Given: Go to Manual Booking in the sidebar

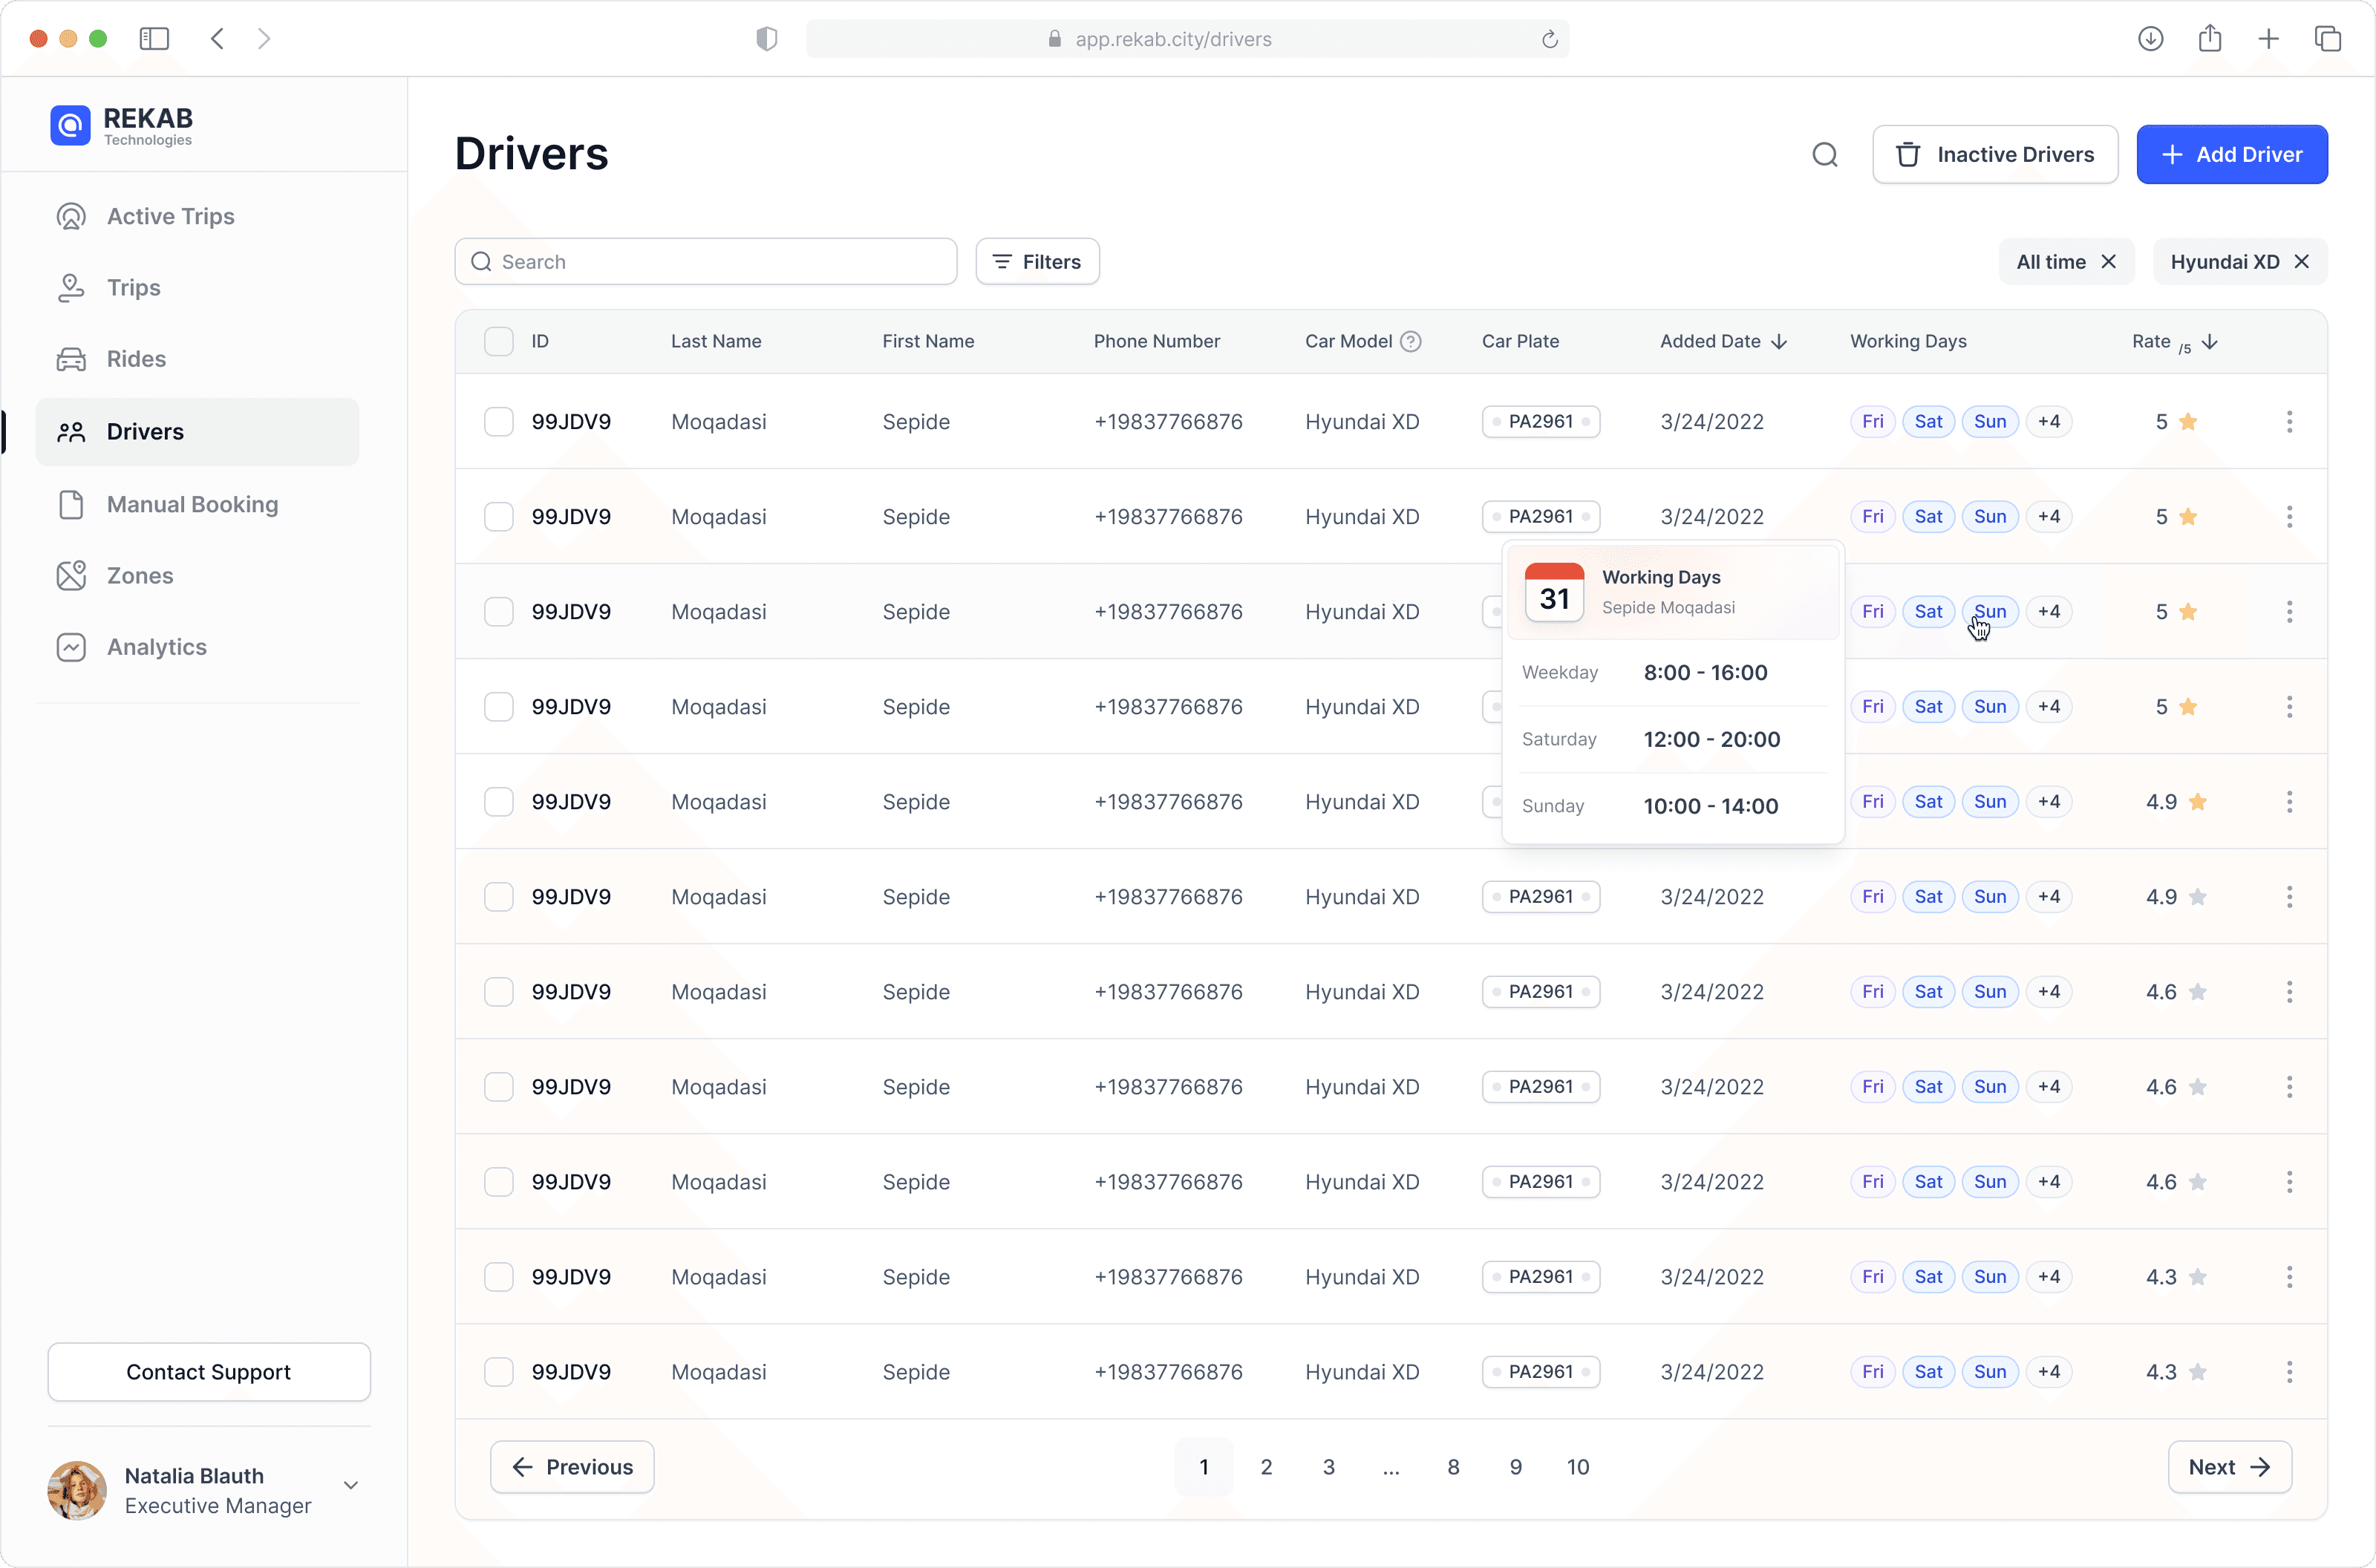Looking at the screenshot, I should (x=192, y=504).
